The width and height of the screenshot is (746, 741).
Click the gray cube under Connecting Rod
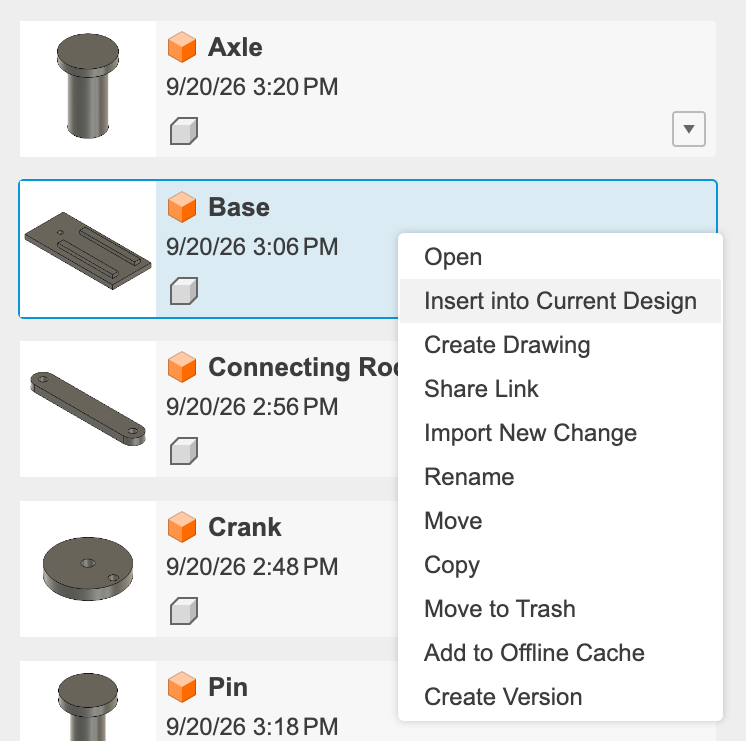point(184,451)
